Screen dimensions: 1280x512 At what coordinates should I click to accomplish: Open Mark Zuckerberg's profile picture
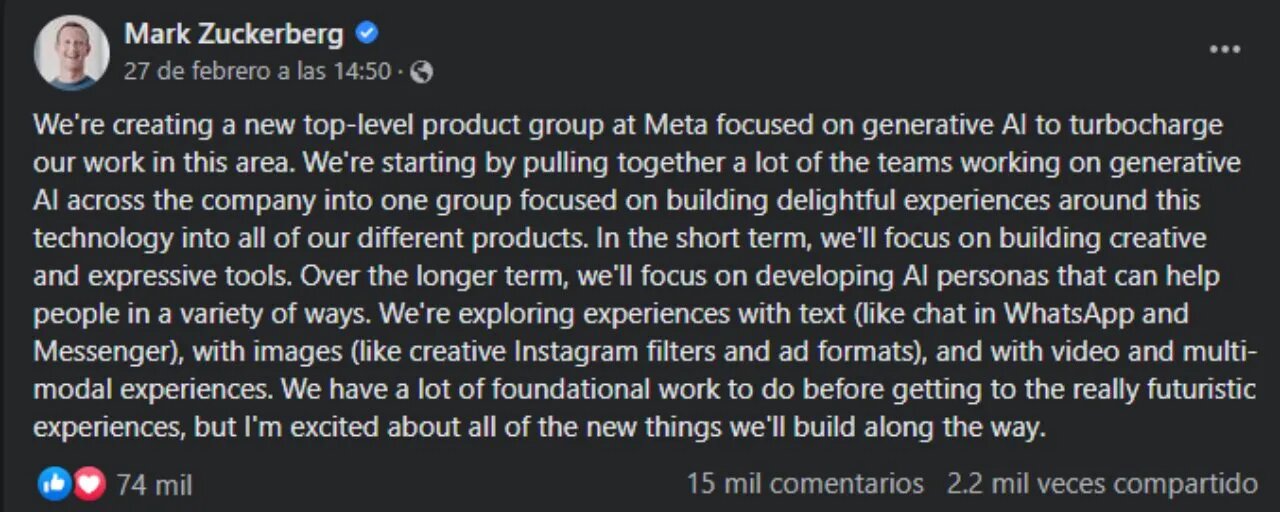[x=71, y=53]
